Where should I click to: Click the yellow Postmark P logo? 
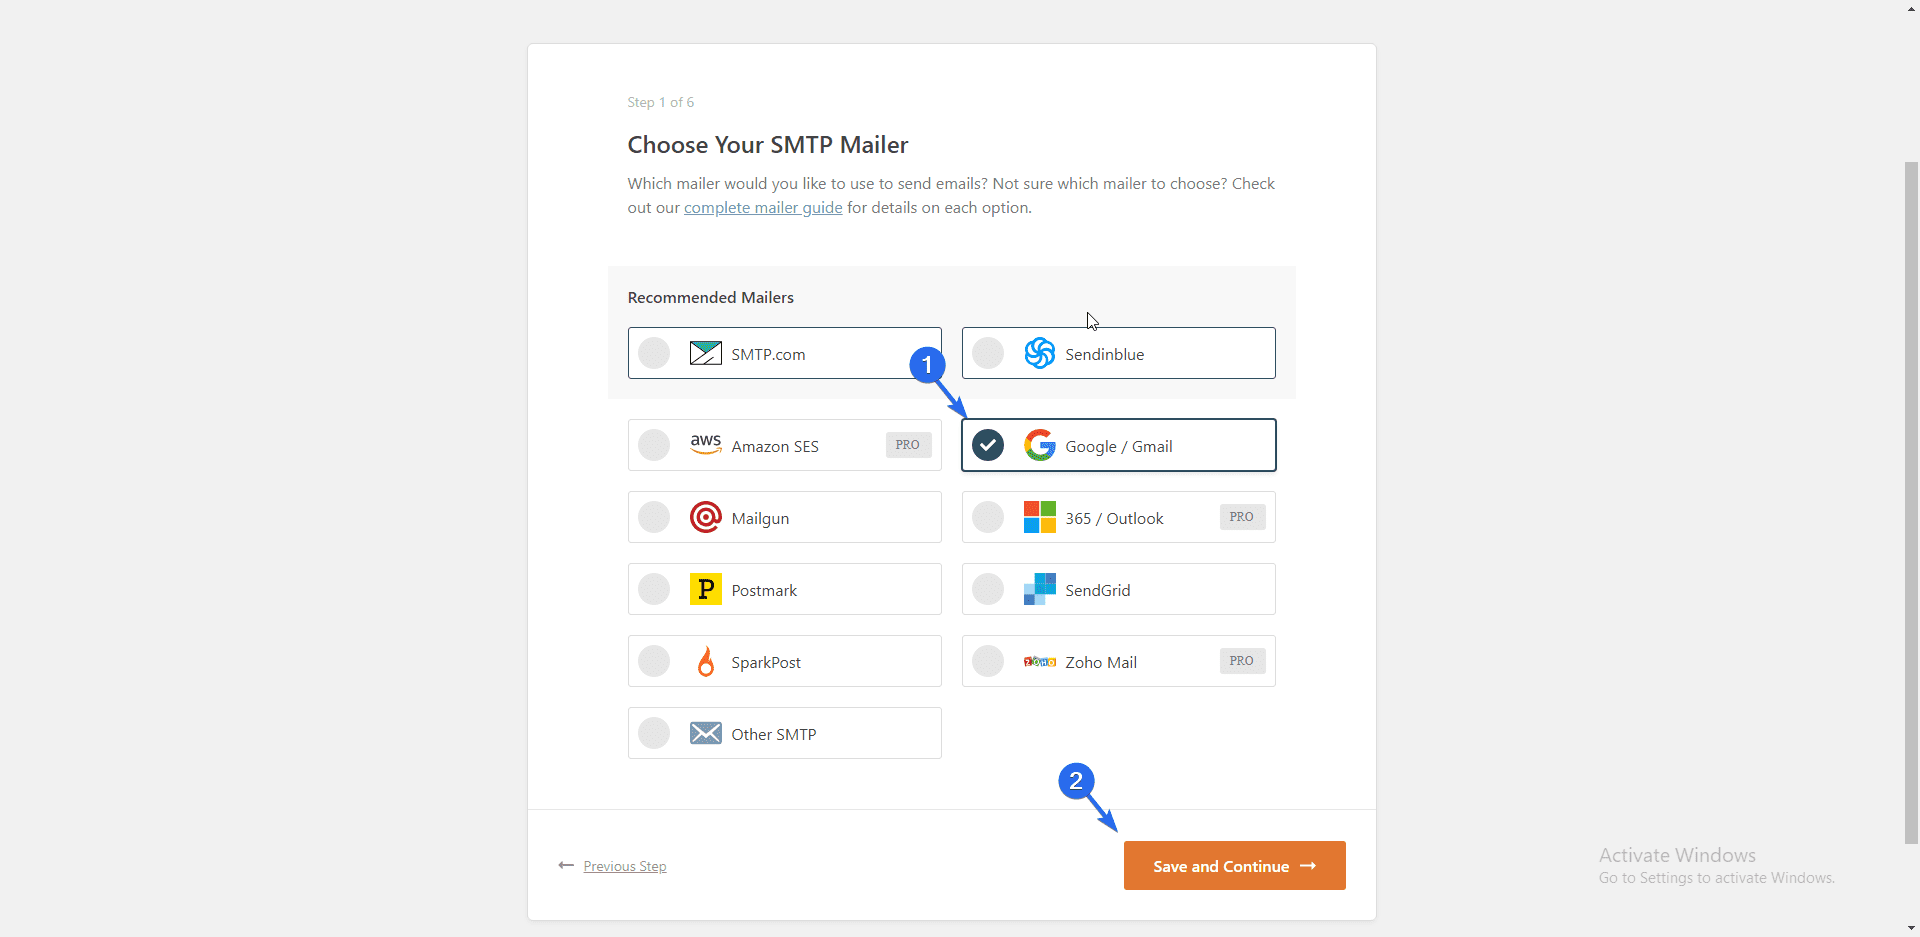705,589
